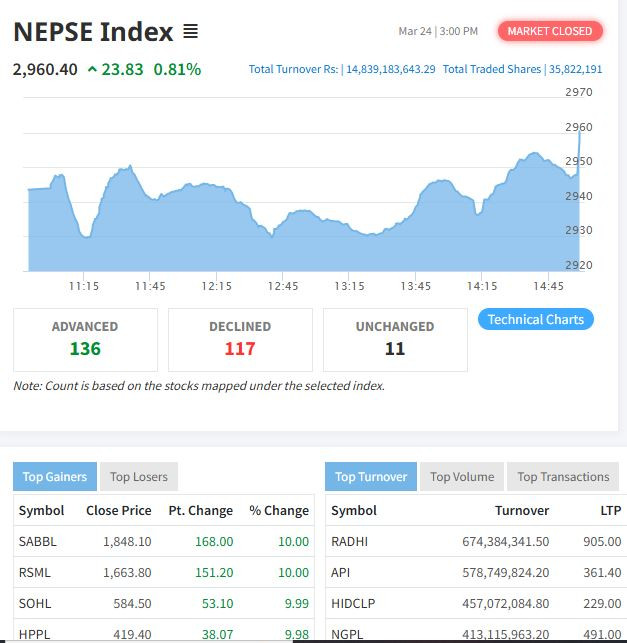
Task: Click the API turnover symbol
Action: (341, 573)
